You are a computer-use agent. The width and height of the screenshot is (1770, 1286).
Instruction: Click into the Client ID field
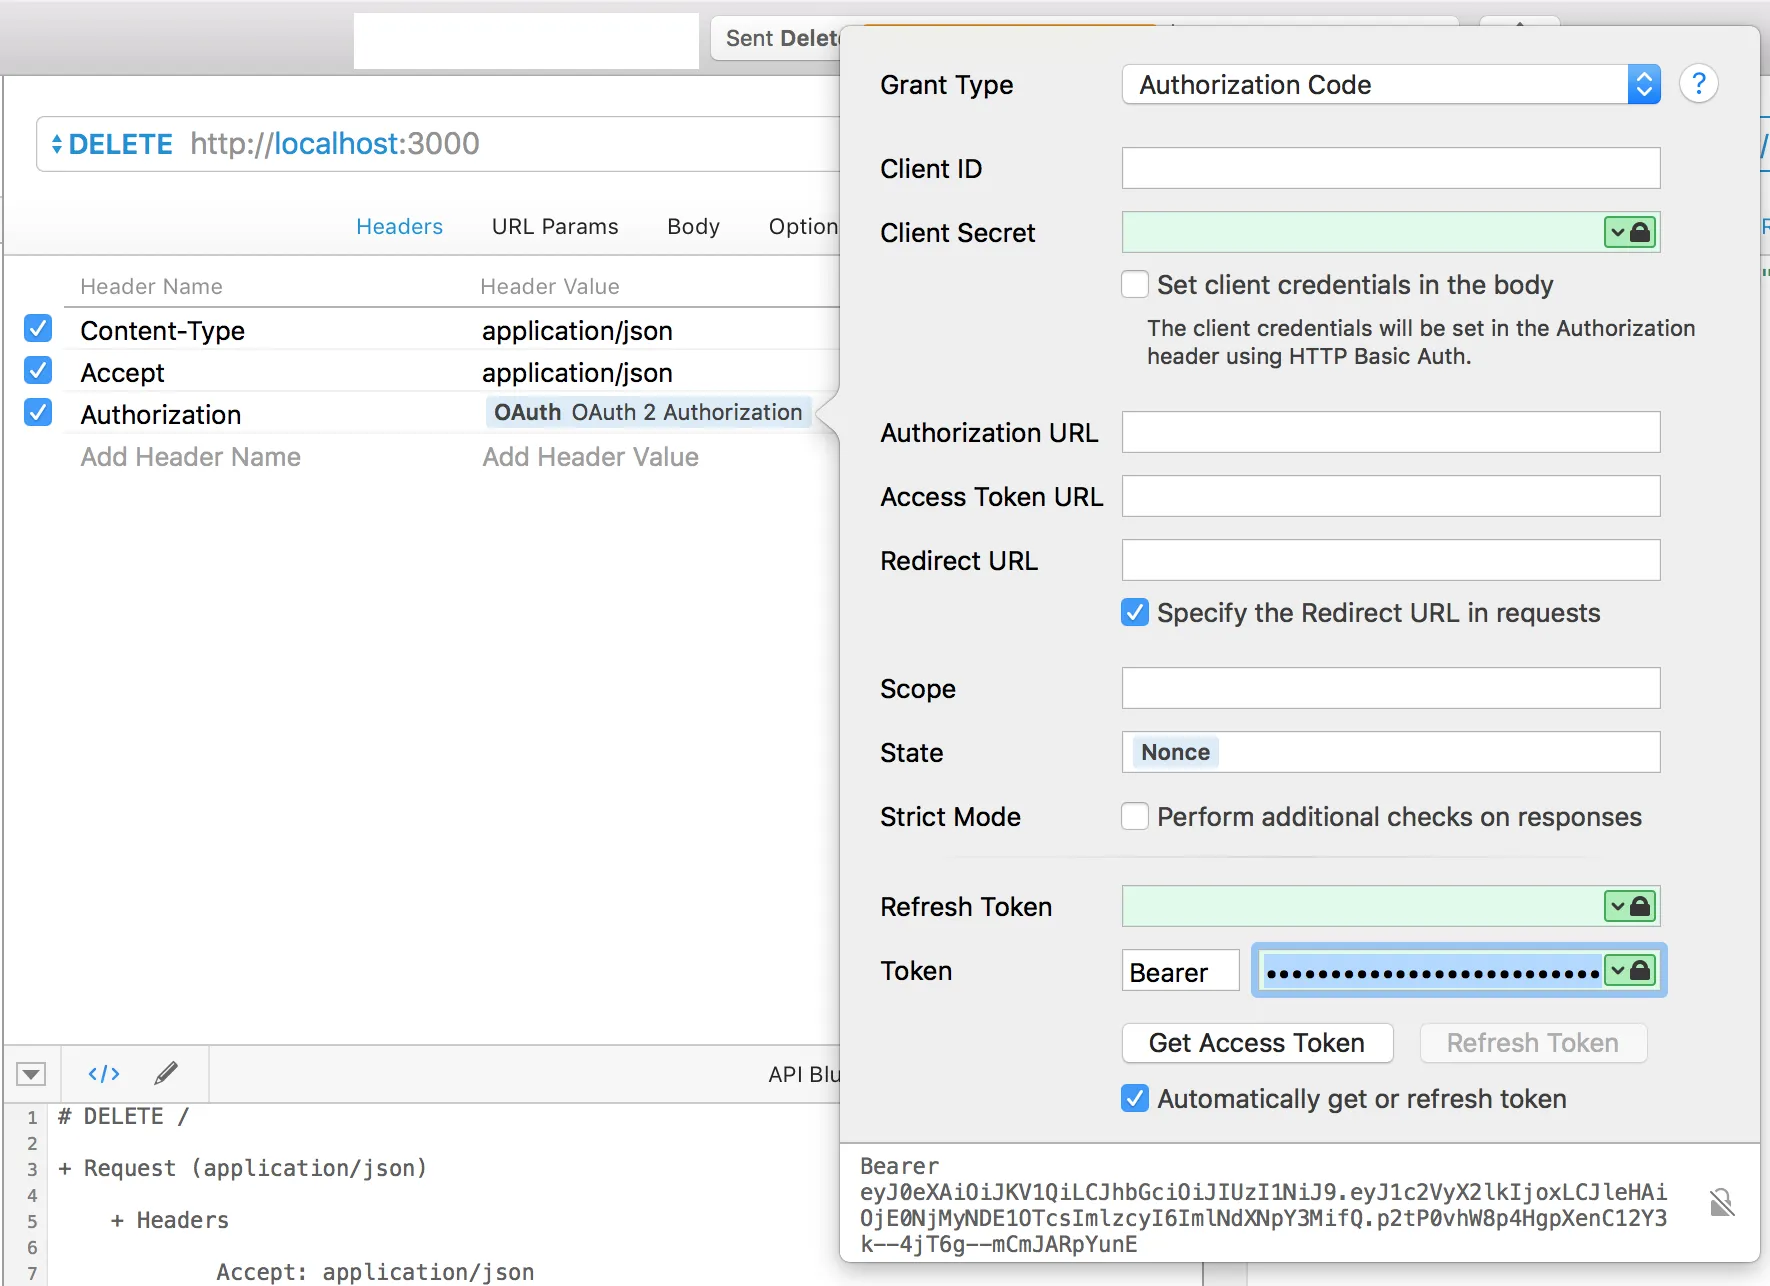(1390, 168)
